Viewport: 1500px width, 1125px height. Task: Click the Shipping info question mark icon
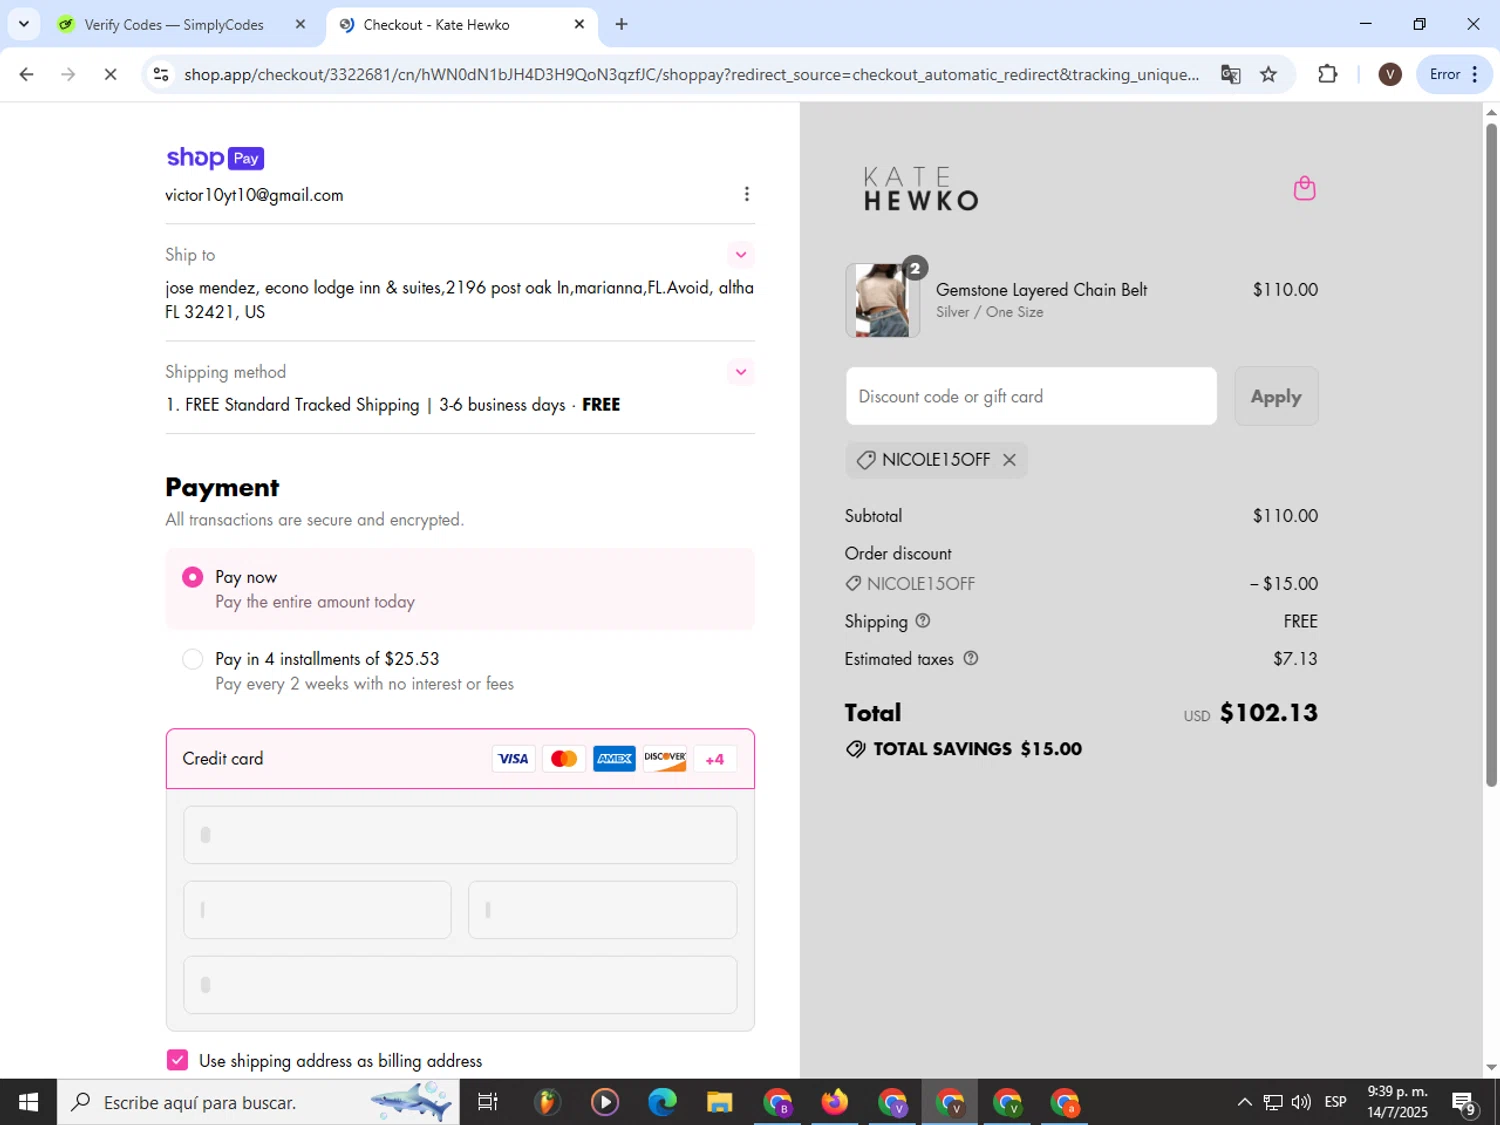click(923, 621)
